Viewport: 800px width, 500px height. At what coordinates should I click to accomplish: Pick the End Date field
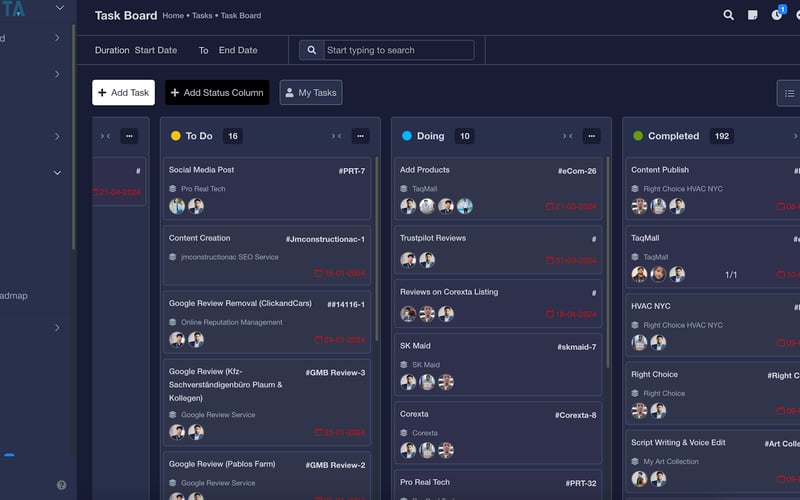tap(238, 50)
